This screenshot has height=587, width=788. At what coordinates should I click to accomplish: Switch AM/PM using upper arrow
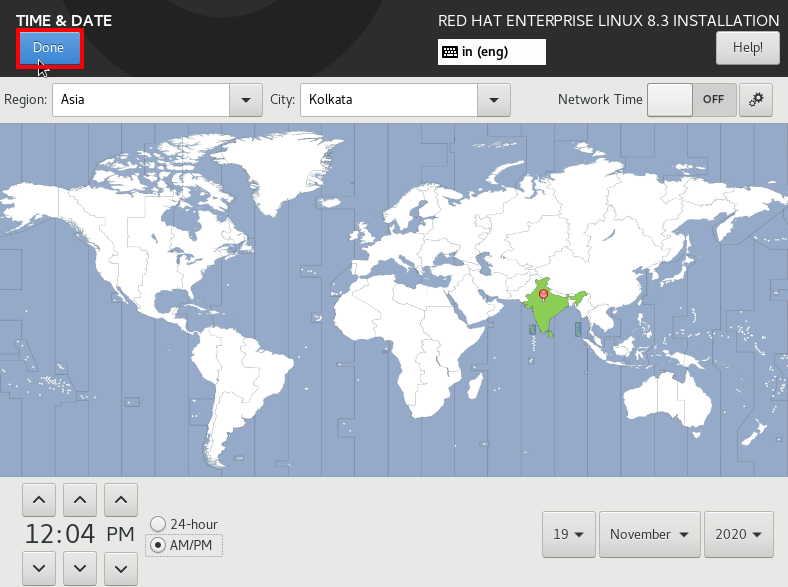coord(121,500)
